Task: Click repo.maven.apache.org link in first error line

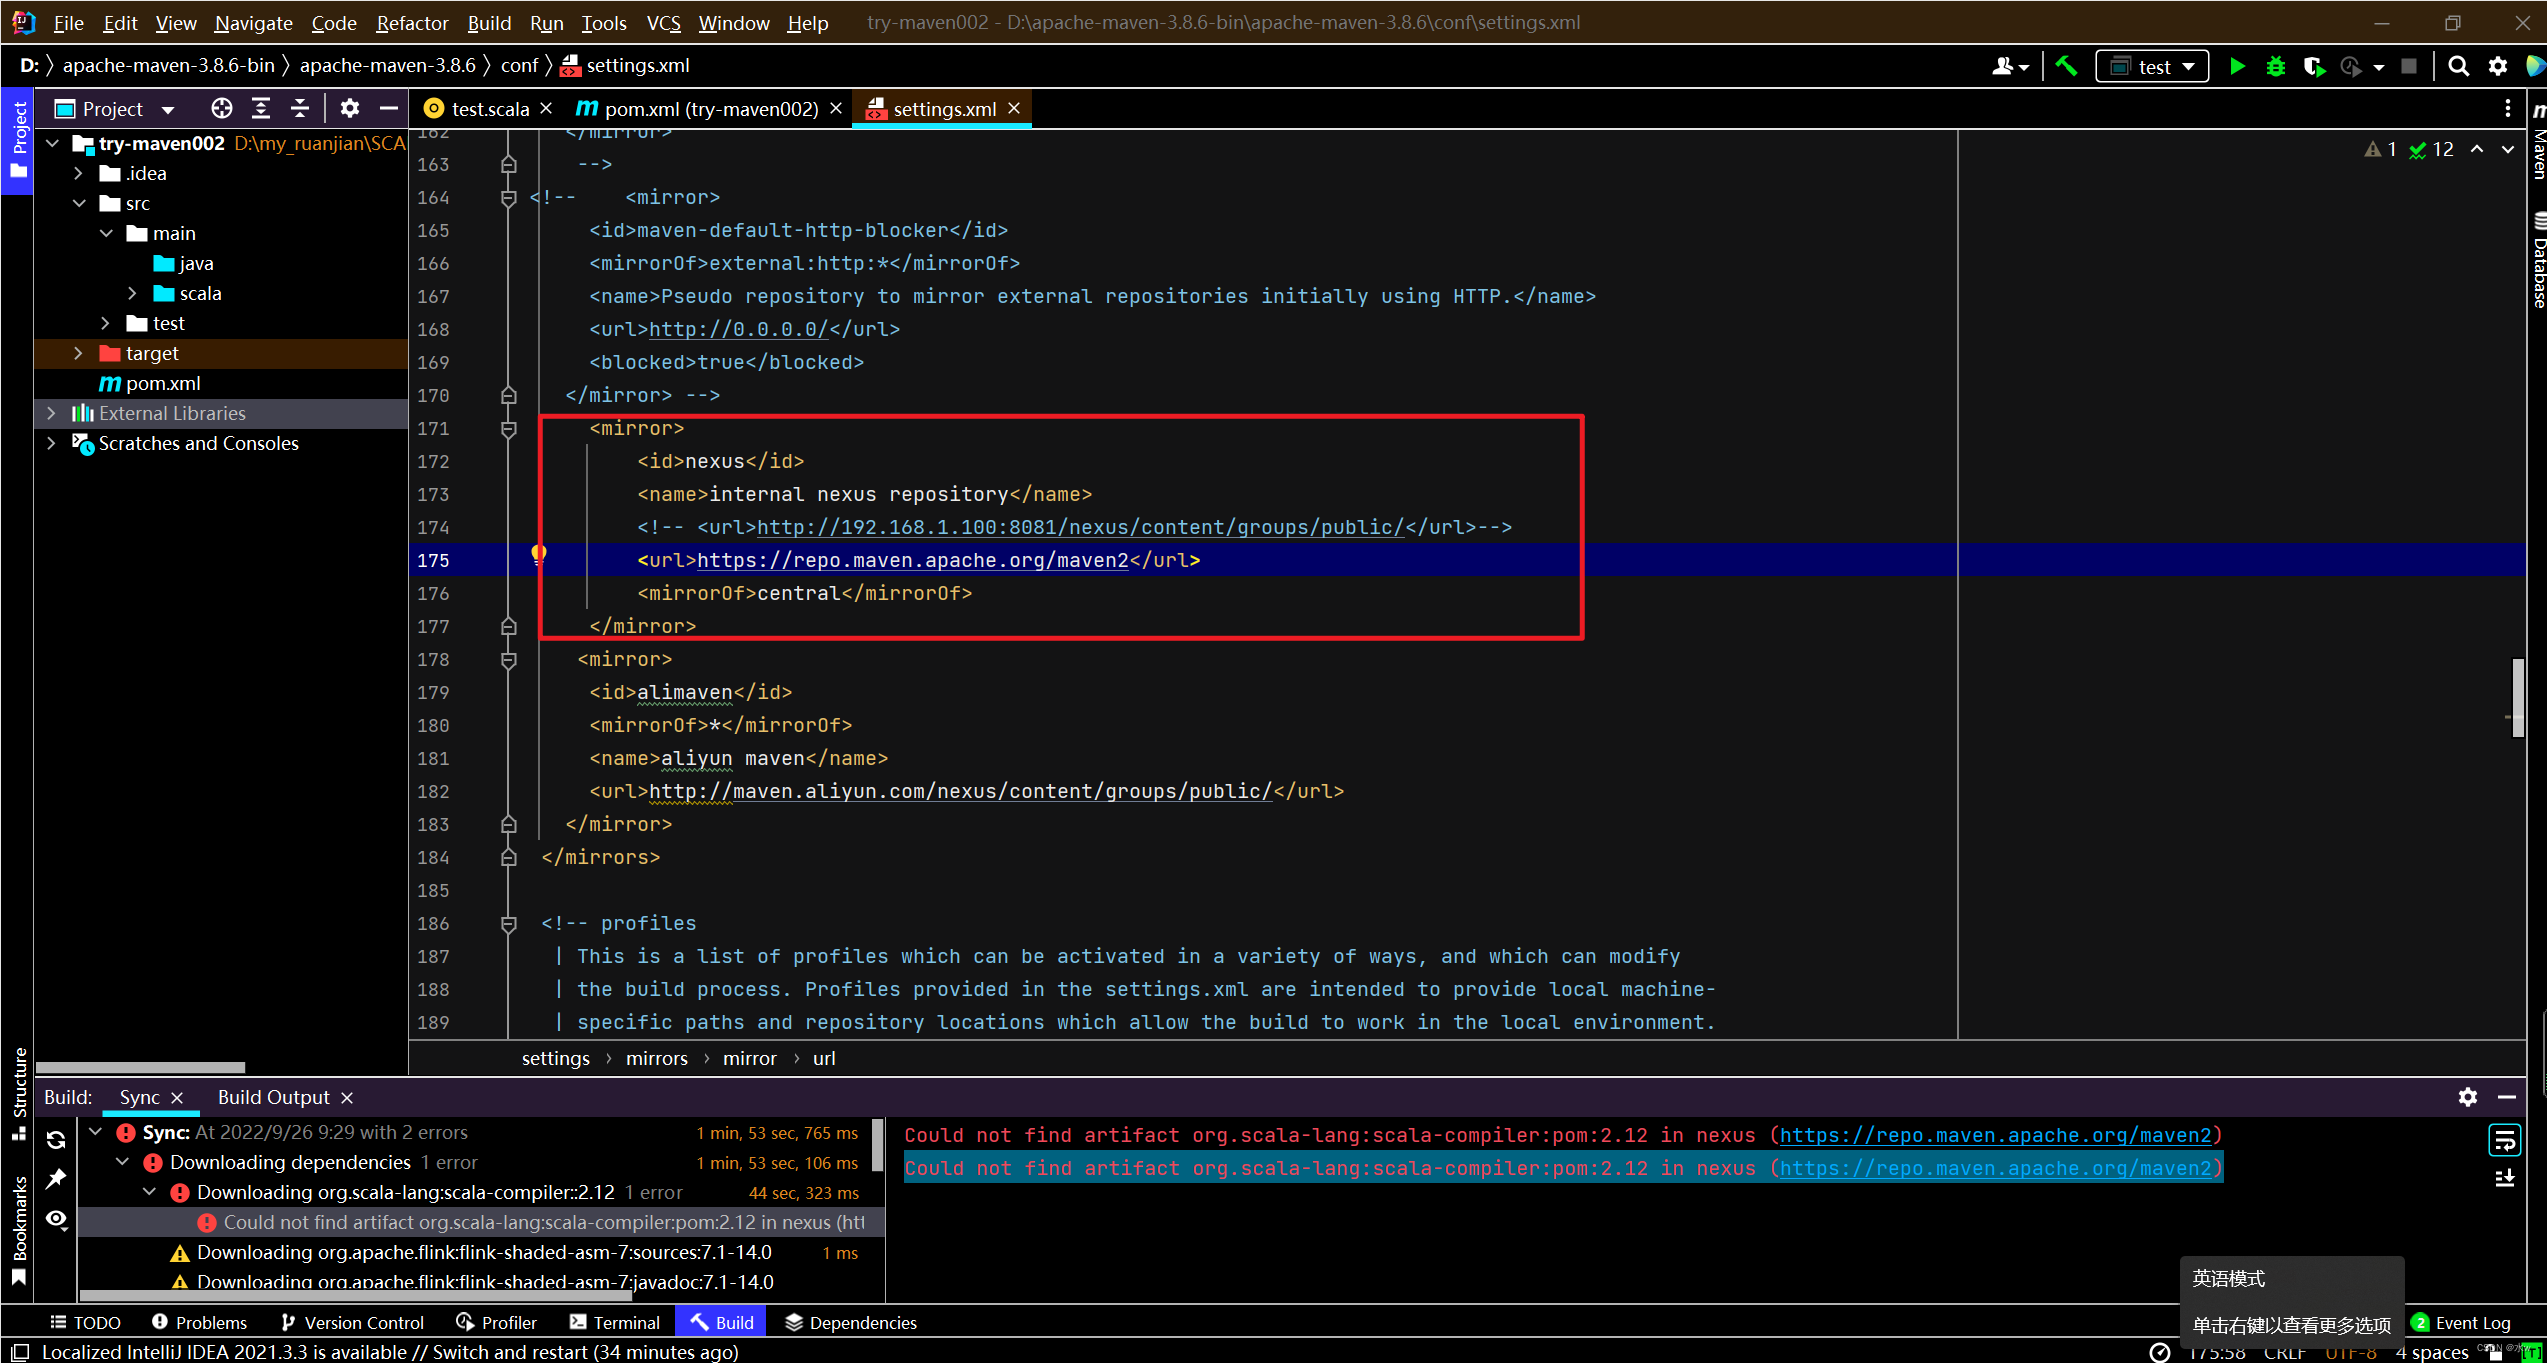Action: click(1995, 1135)
